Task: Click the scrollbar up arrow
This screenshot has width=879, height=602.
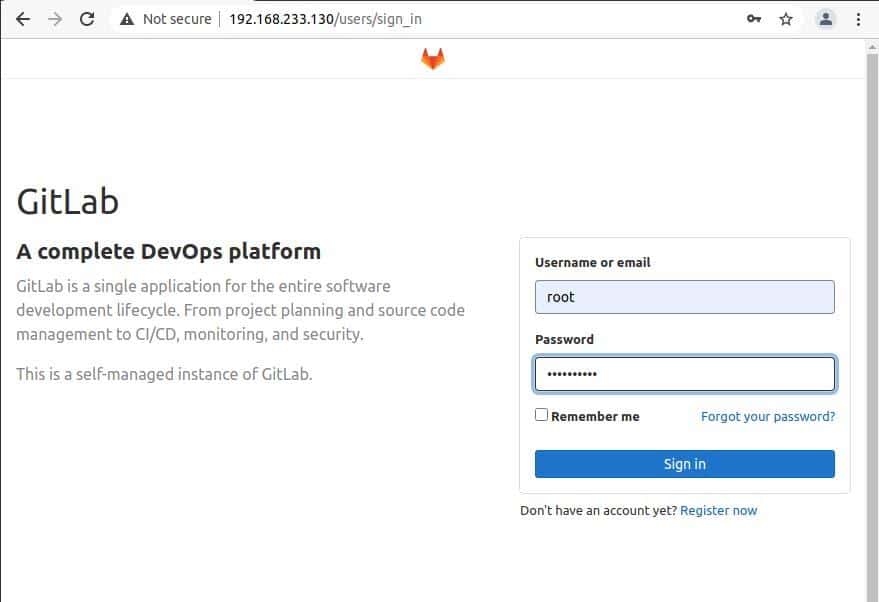Action: tap(872, 48)
